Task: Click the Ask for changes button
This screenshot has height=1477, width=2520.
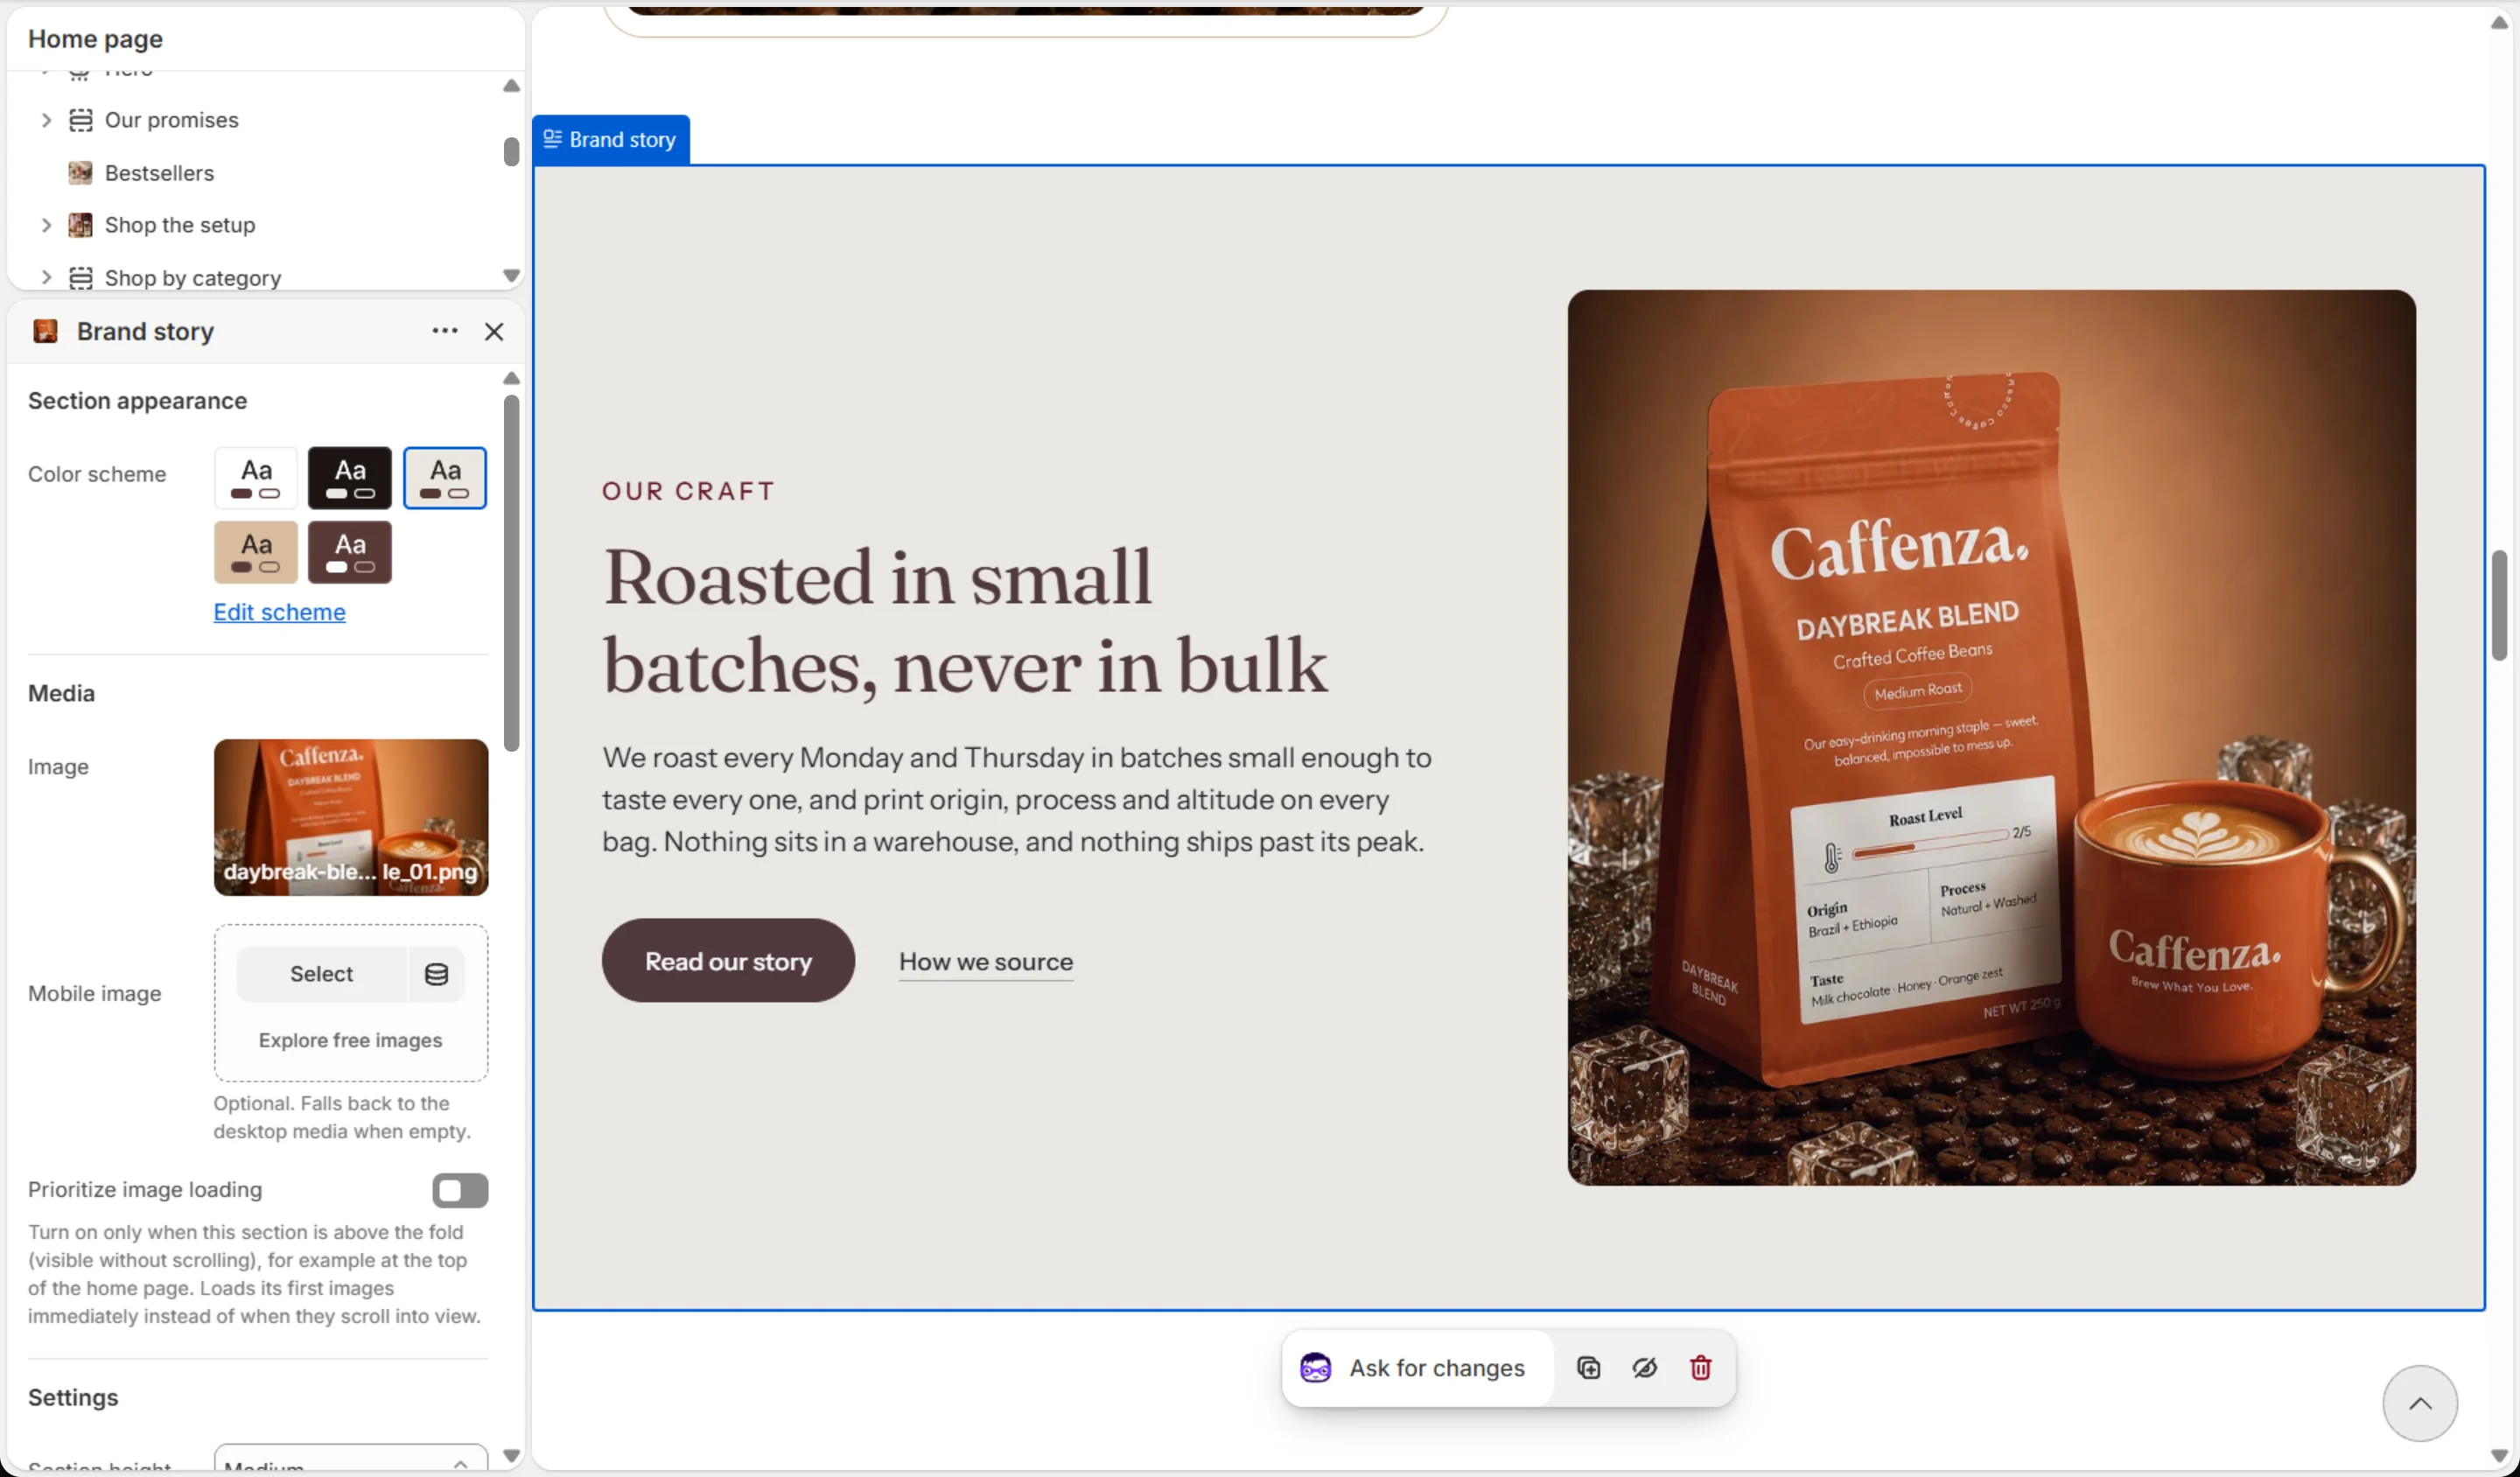Action: tap(1418, 1367)
